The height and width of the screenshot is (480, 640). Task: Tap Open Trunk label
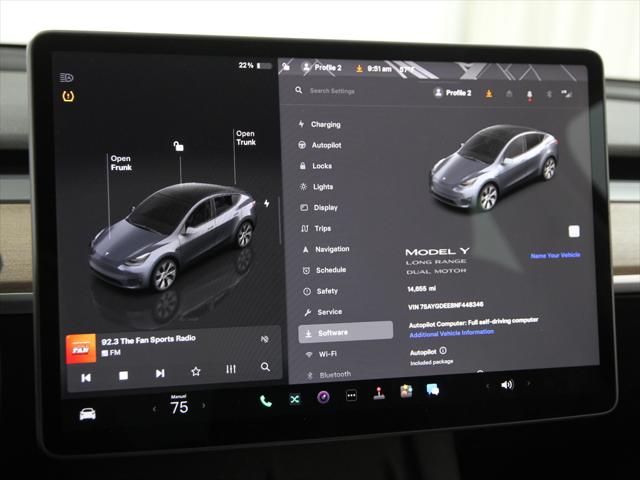pyautogui.click(x=246, y=138)
